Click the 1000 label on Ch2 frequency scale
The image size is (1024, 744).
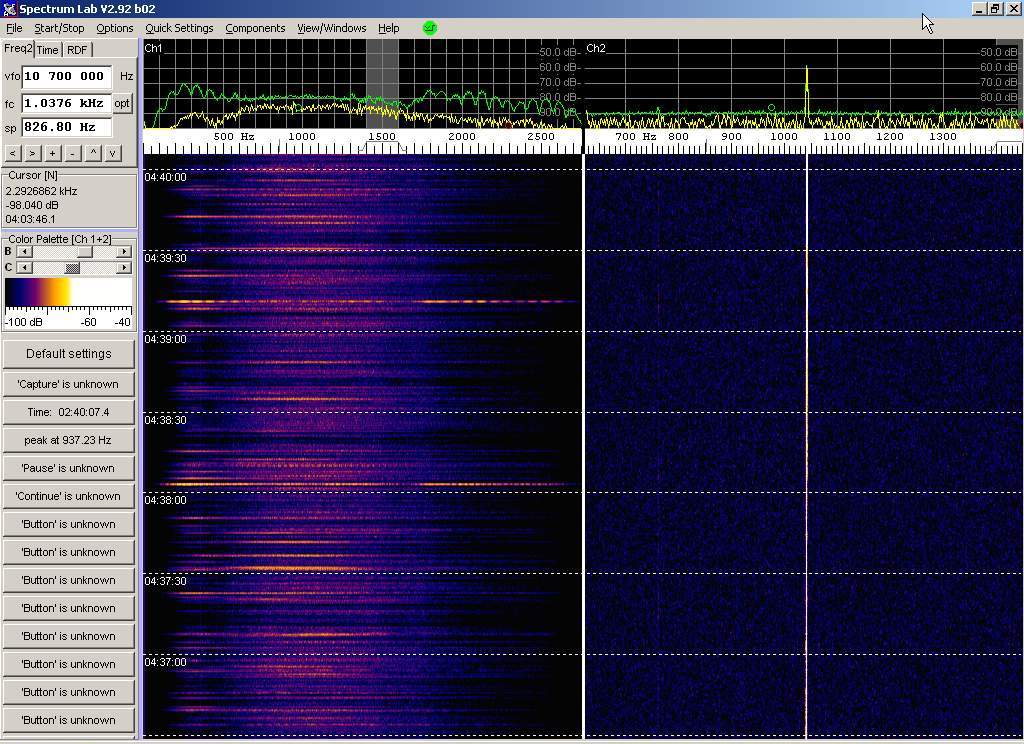(x=784, y=137)
